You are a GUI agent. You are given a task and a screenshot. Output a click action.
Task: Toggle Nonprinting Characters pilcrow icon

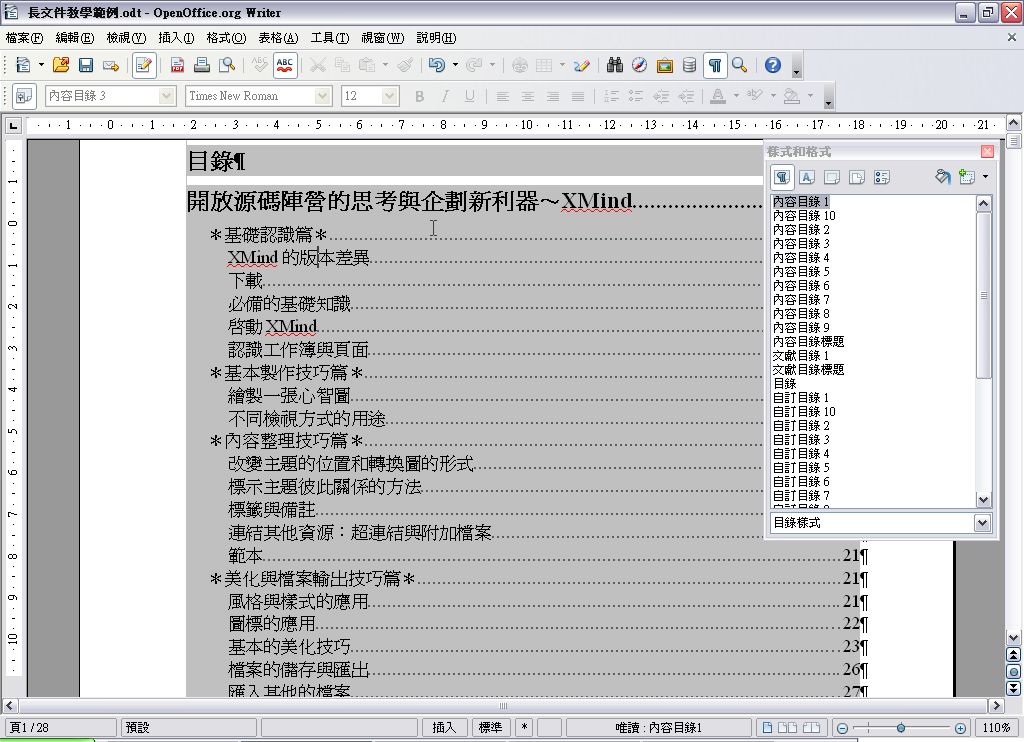coord(715,65)
